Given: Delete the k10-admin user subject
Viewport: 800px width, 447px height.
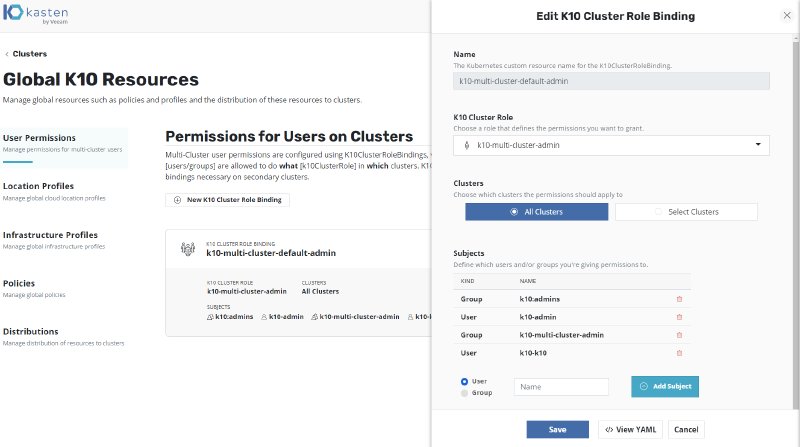Looking at the screenshot, I should 679,317.
